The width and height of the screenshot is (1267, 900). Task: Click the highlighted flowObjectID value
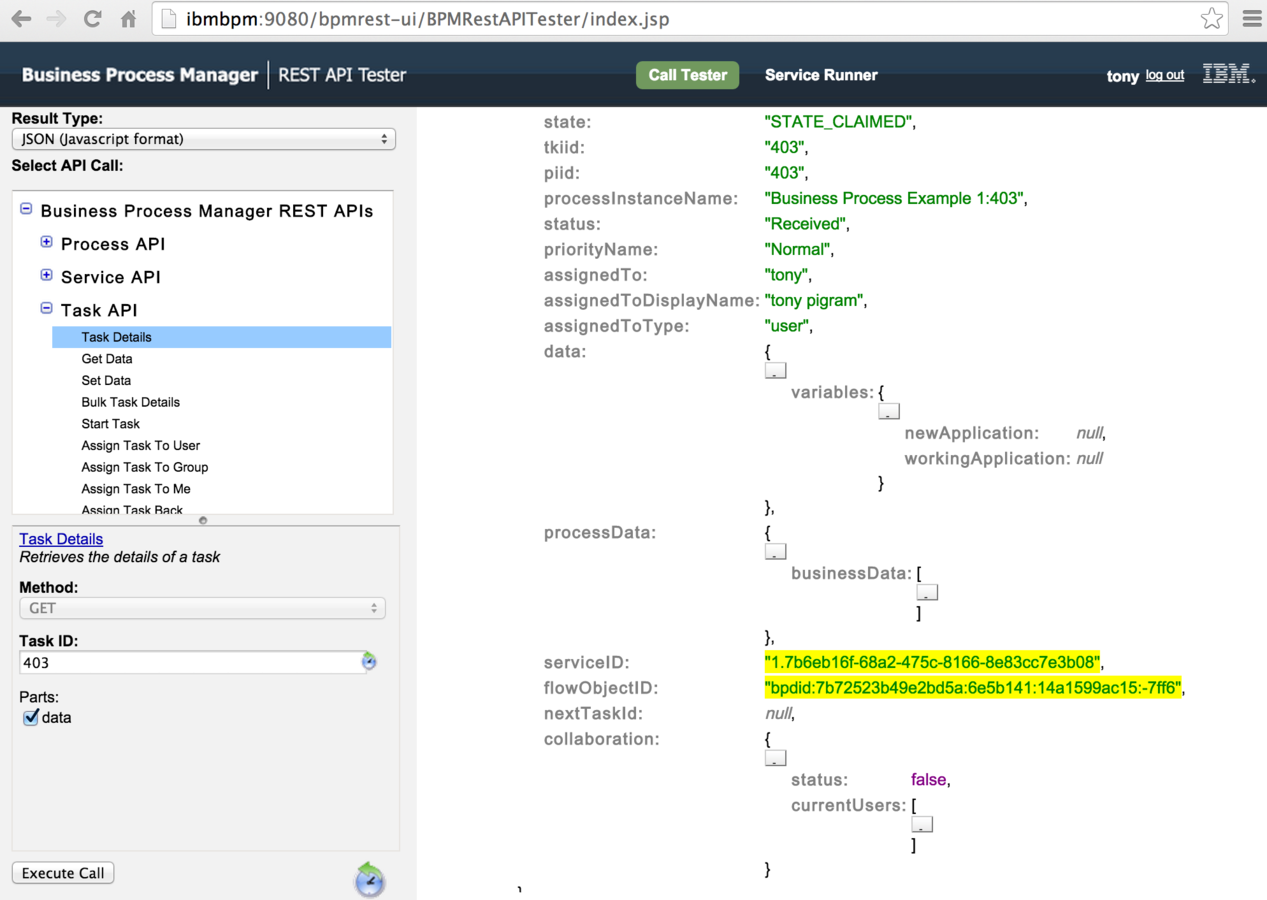point(973,688)
